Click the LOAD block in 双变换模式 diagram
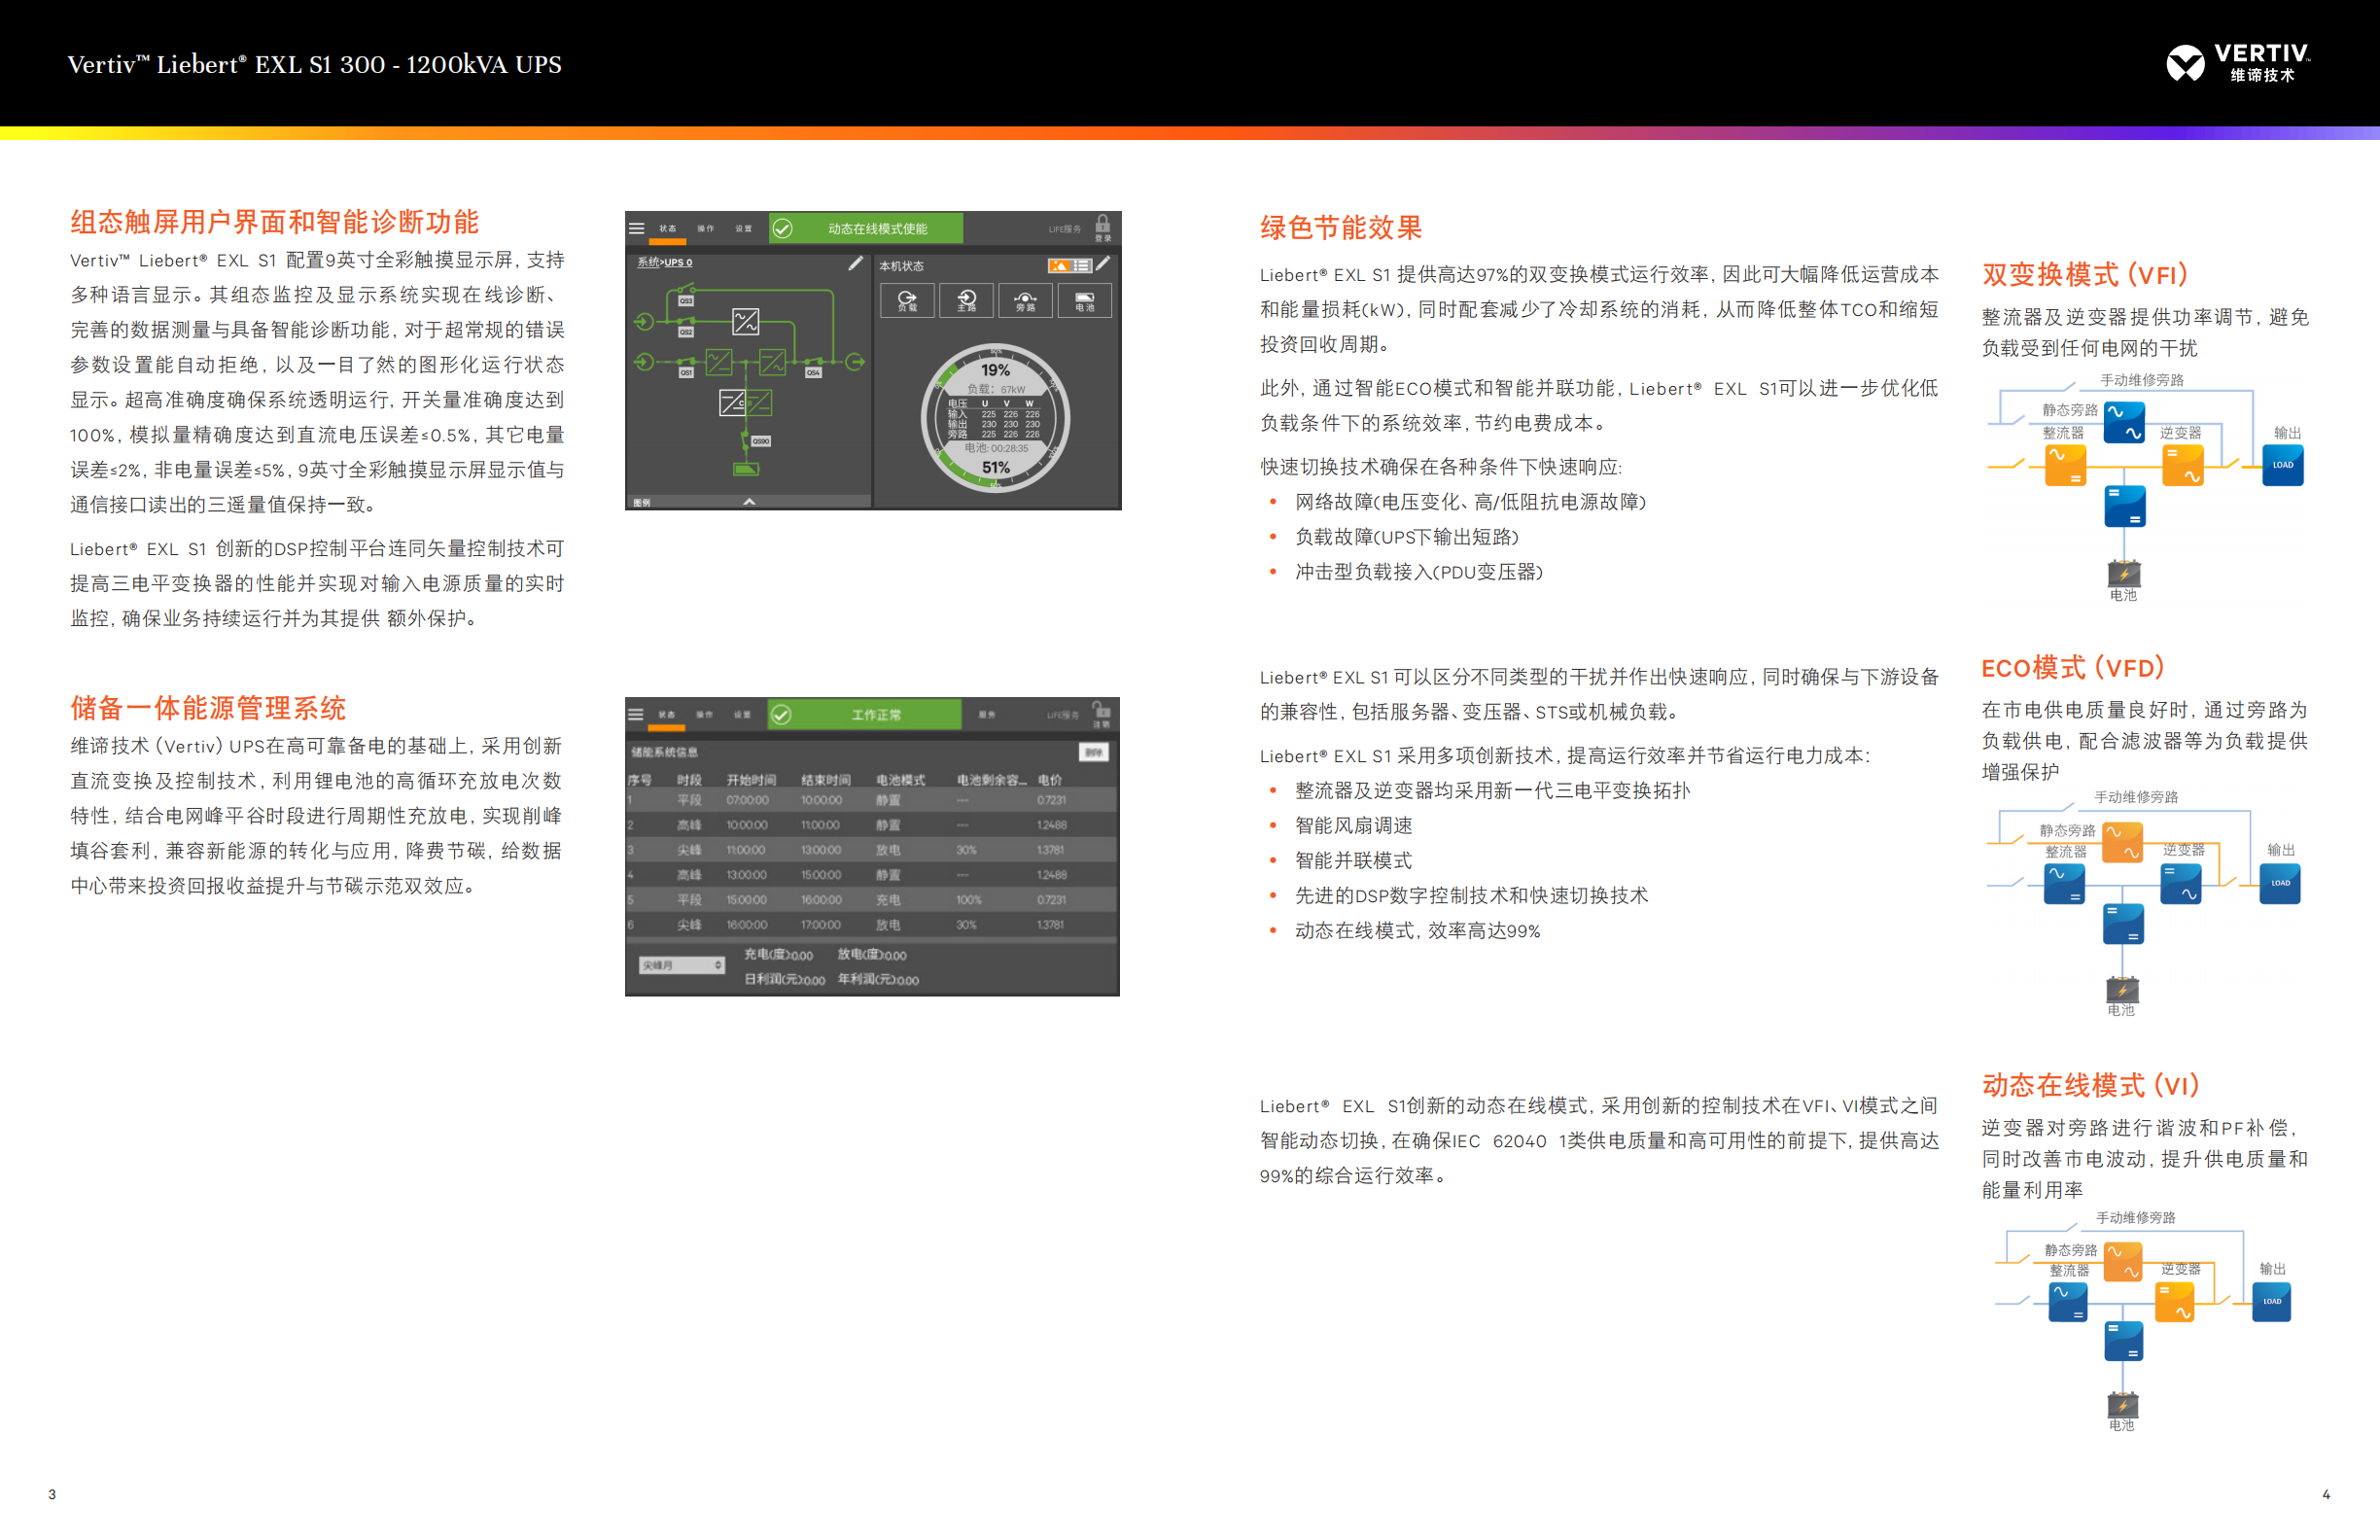This screenshot has height=1540, width=2380. pyautogui.click(x=2283, y=466)
